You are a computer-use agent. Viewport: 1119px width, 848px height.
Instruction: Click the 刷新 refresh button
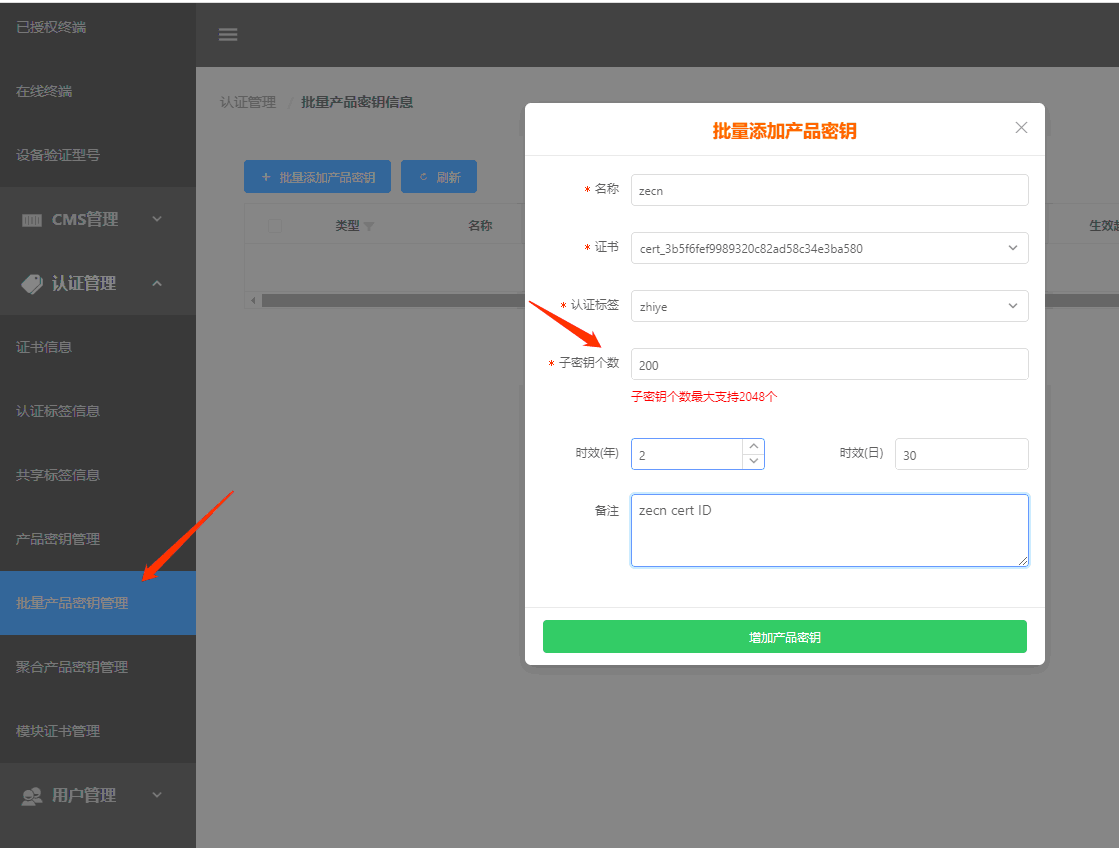pyautogui.click(x=439, y=177)
